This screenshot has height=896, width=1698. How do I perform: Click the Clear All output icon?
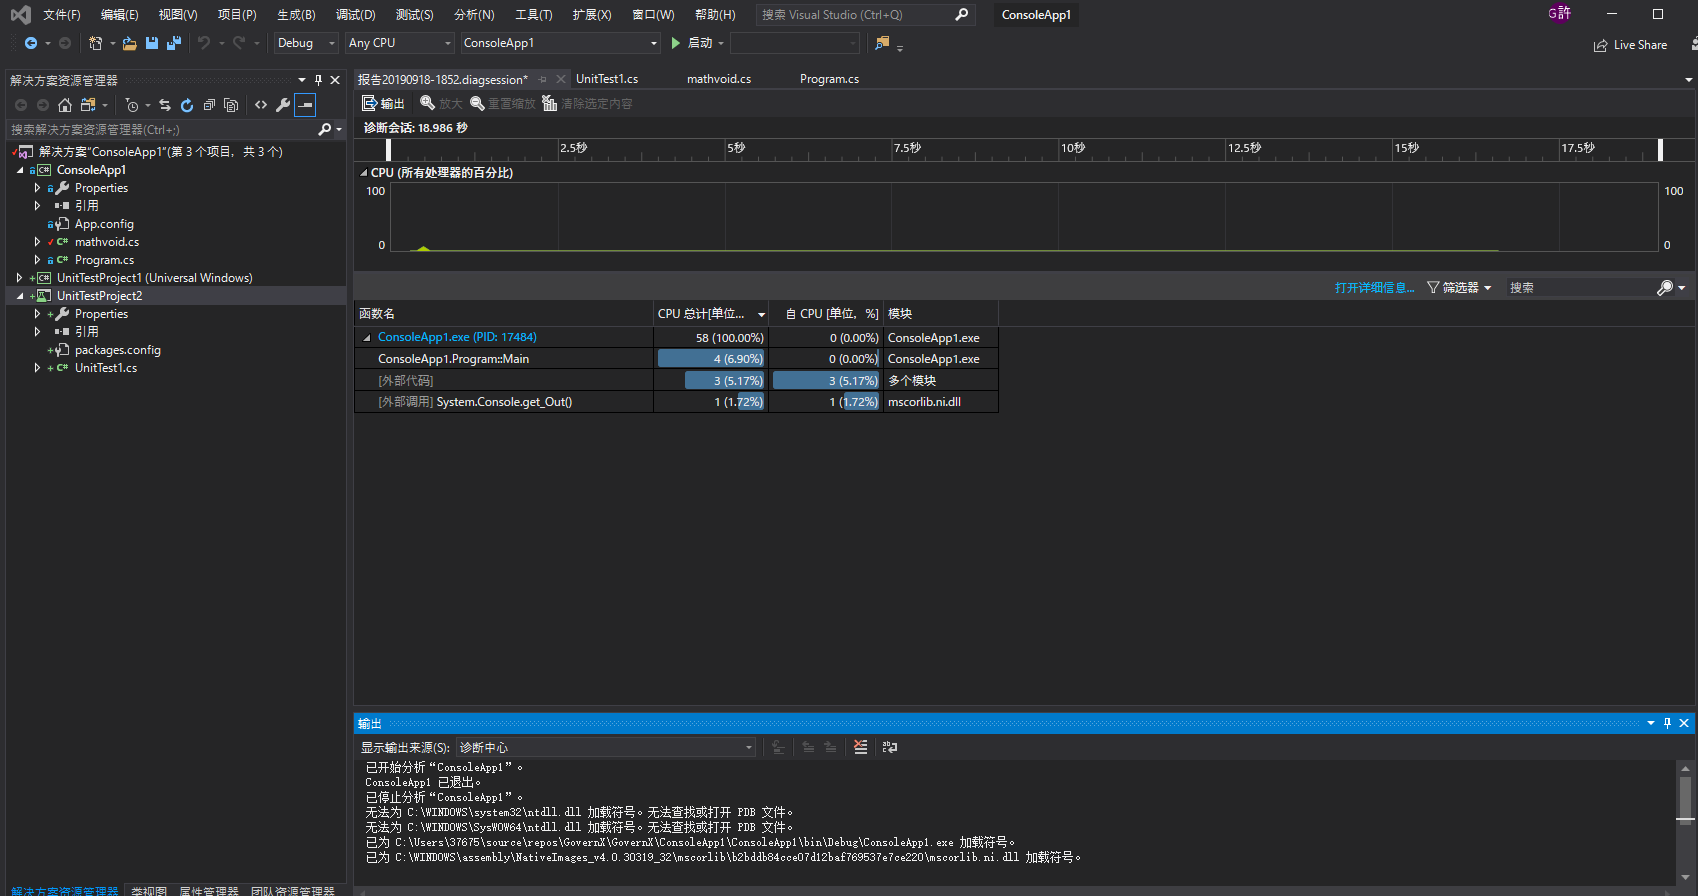(x=861, y=747)
